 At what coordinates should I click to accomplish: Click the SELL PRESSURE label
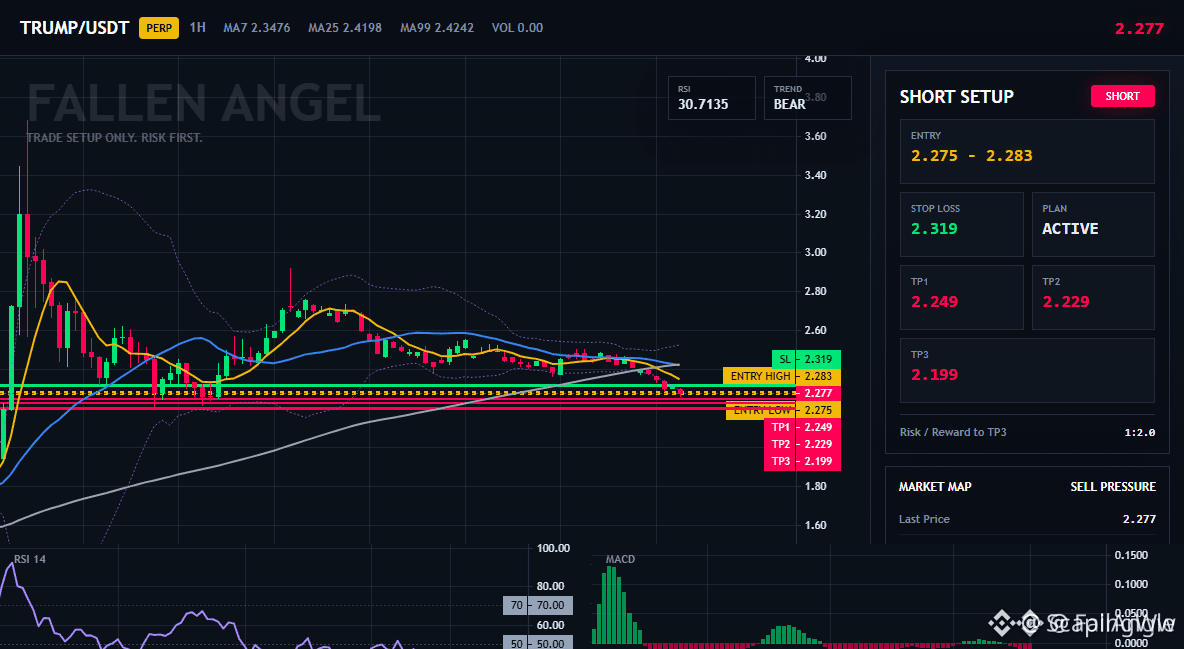pyautogui.click(x=1113, y=487)
